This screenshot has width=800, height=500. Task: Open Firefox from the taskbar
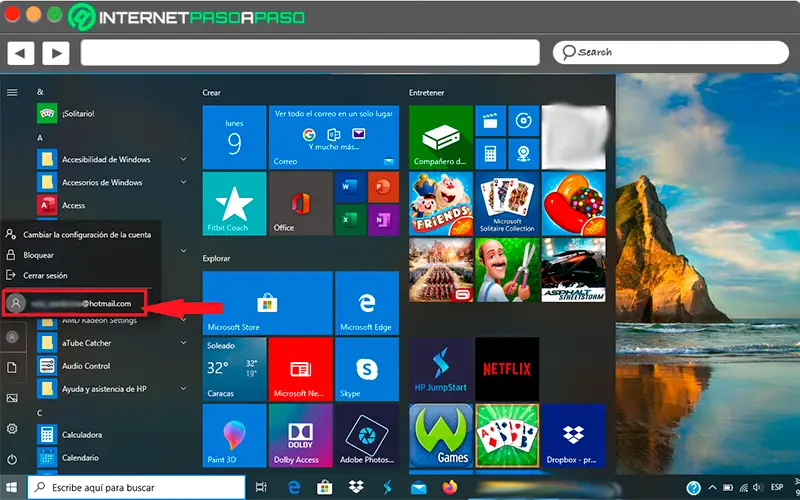(x=449, y=487)
